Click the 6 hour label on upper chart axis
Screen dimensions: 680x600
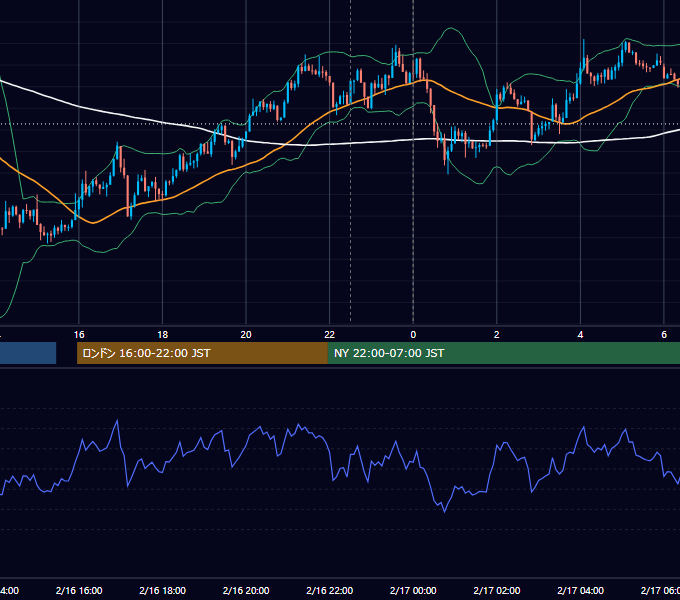pyautogui.click(x=664, y=335)
